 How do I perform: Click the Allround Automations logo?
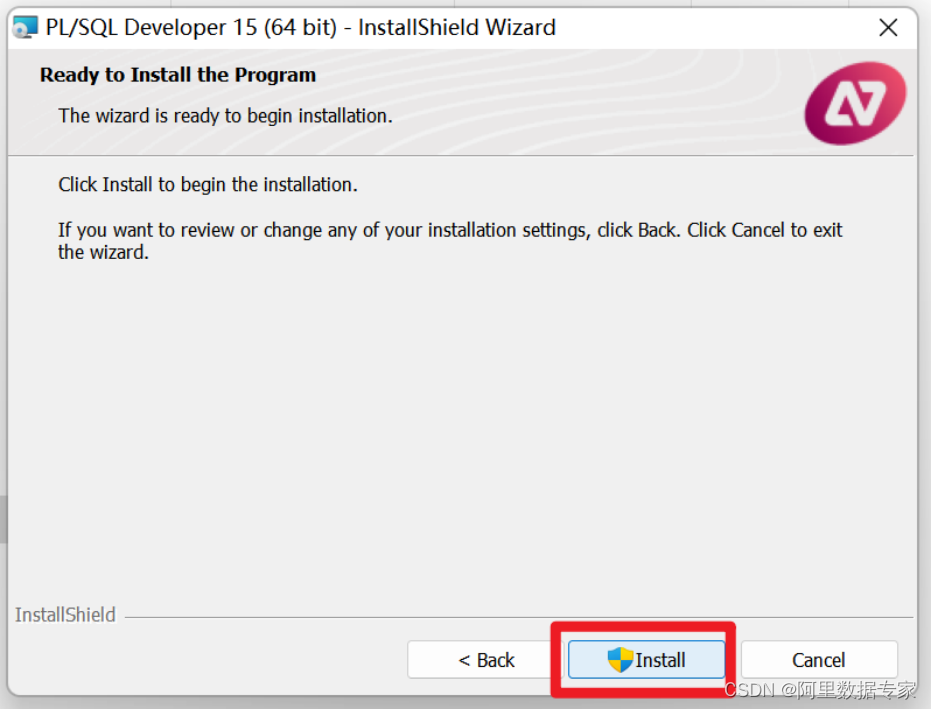pos(855,103)
